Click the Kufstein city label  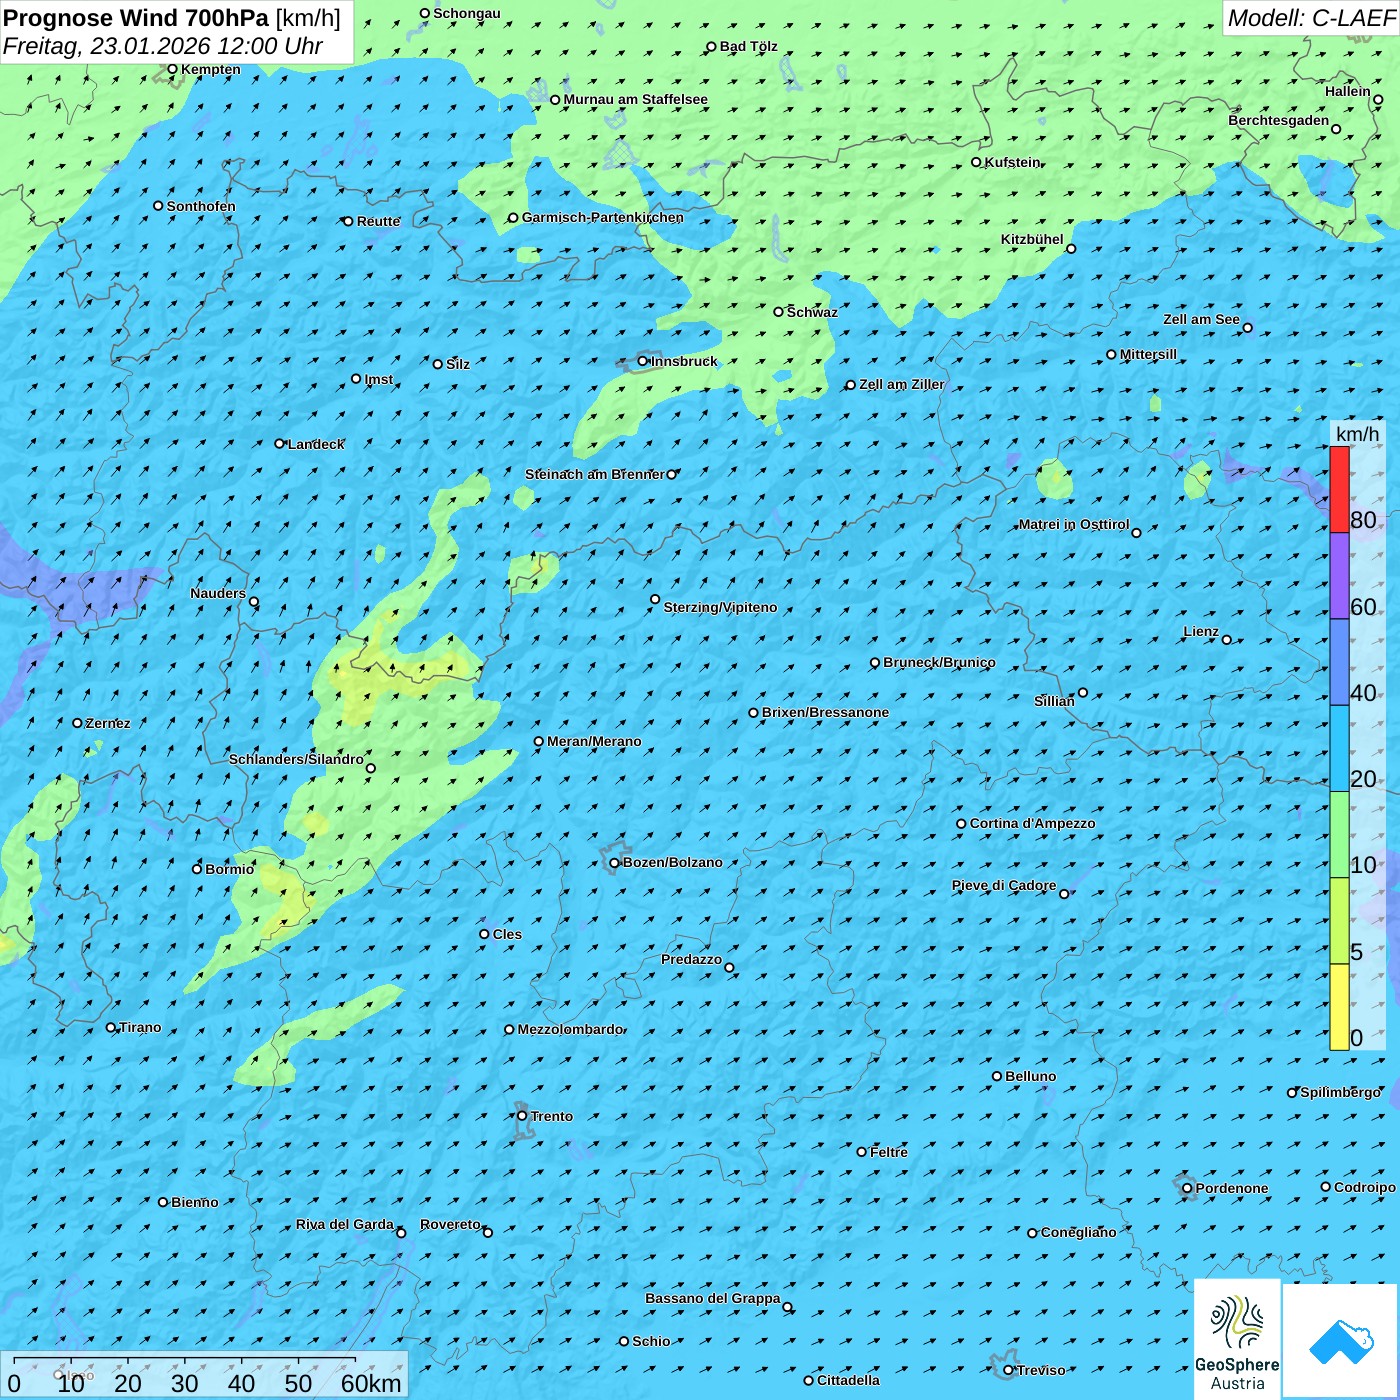1012,162
